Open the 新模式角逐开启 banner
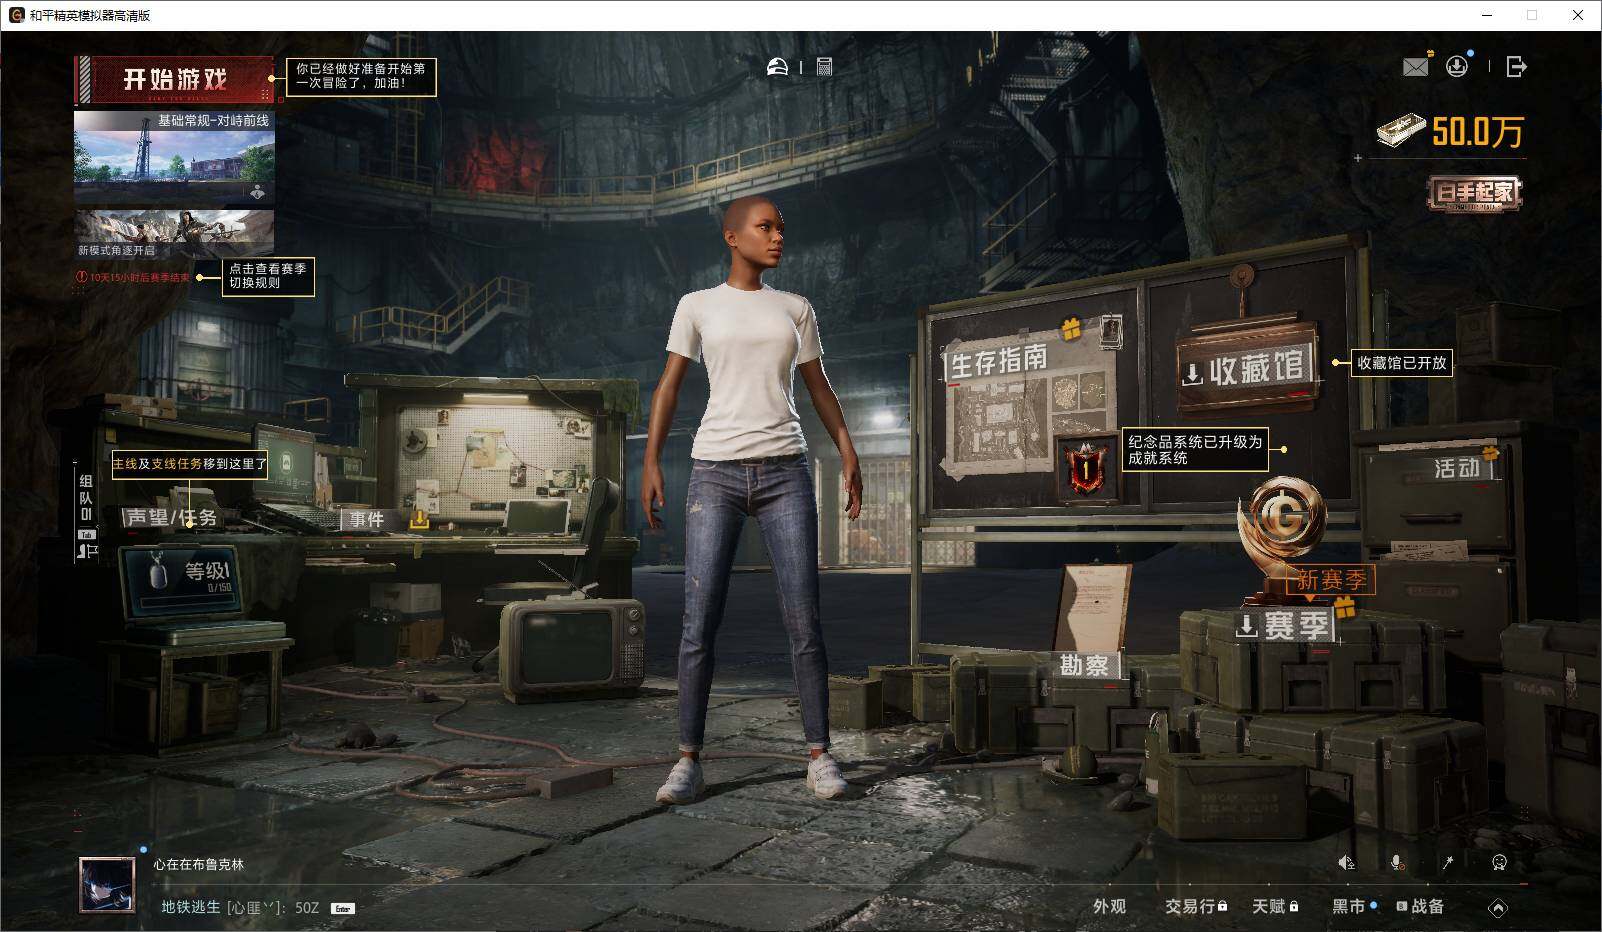This screenshot has width=1602, height=932. point(174,234)
